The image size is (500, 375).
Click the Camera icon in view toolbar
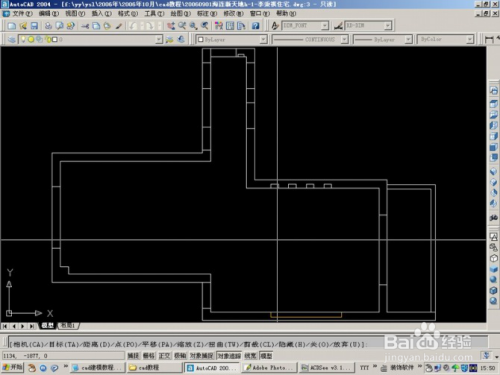(x=493, y=218)
